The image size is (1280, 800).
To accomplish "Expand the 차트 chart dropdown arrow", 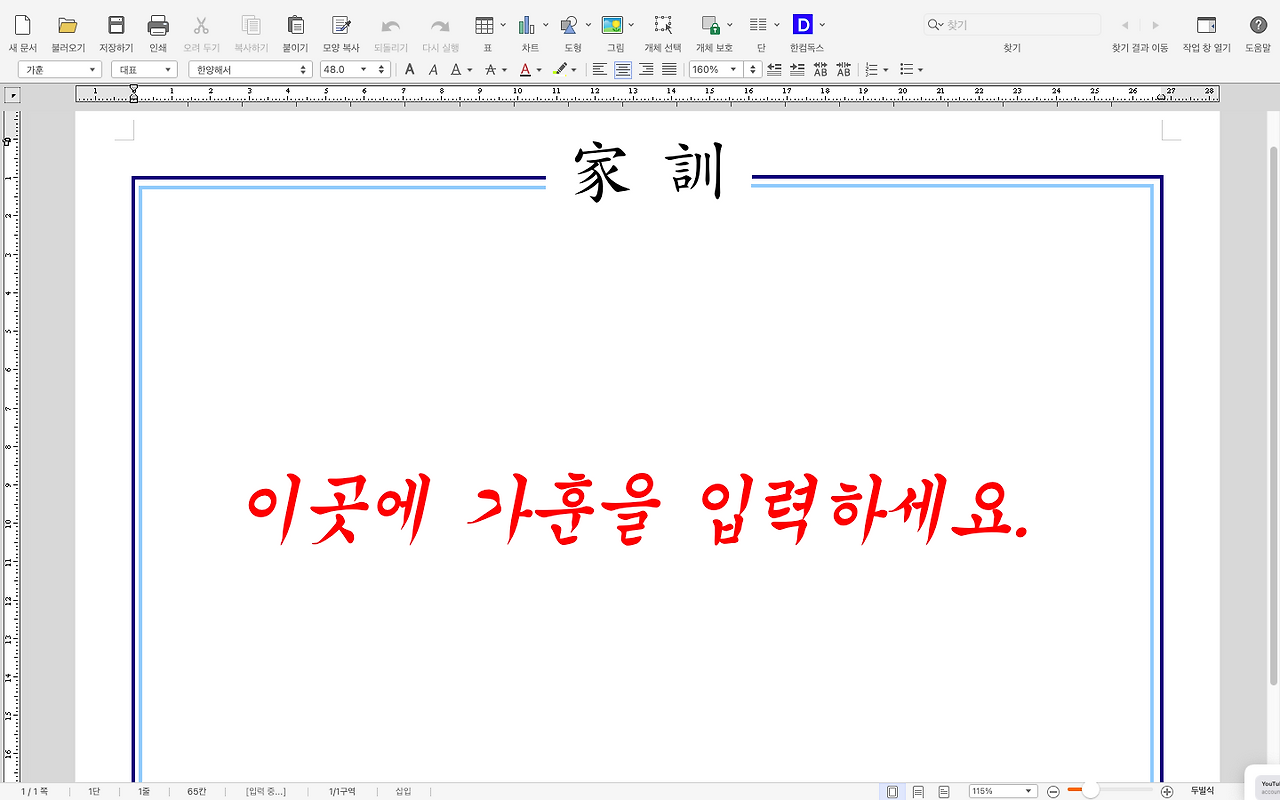I will coord(545,25).
